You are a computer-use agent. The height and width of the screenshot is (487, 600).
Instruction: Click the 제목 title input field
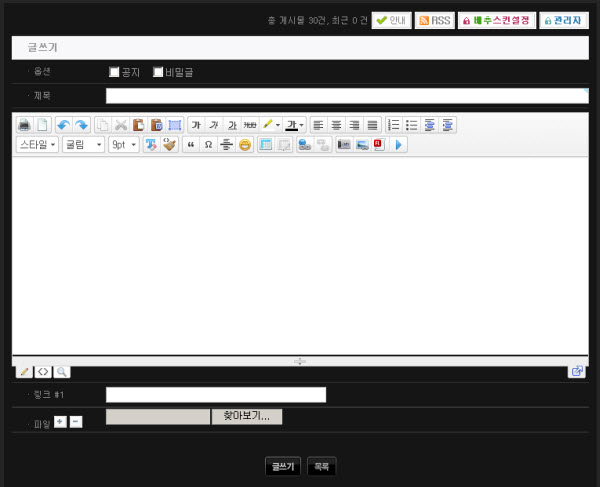(x=347, y=96)
